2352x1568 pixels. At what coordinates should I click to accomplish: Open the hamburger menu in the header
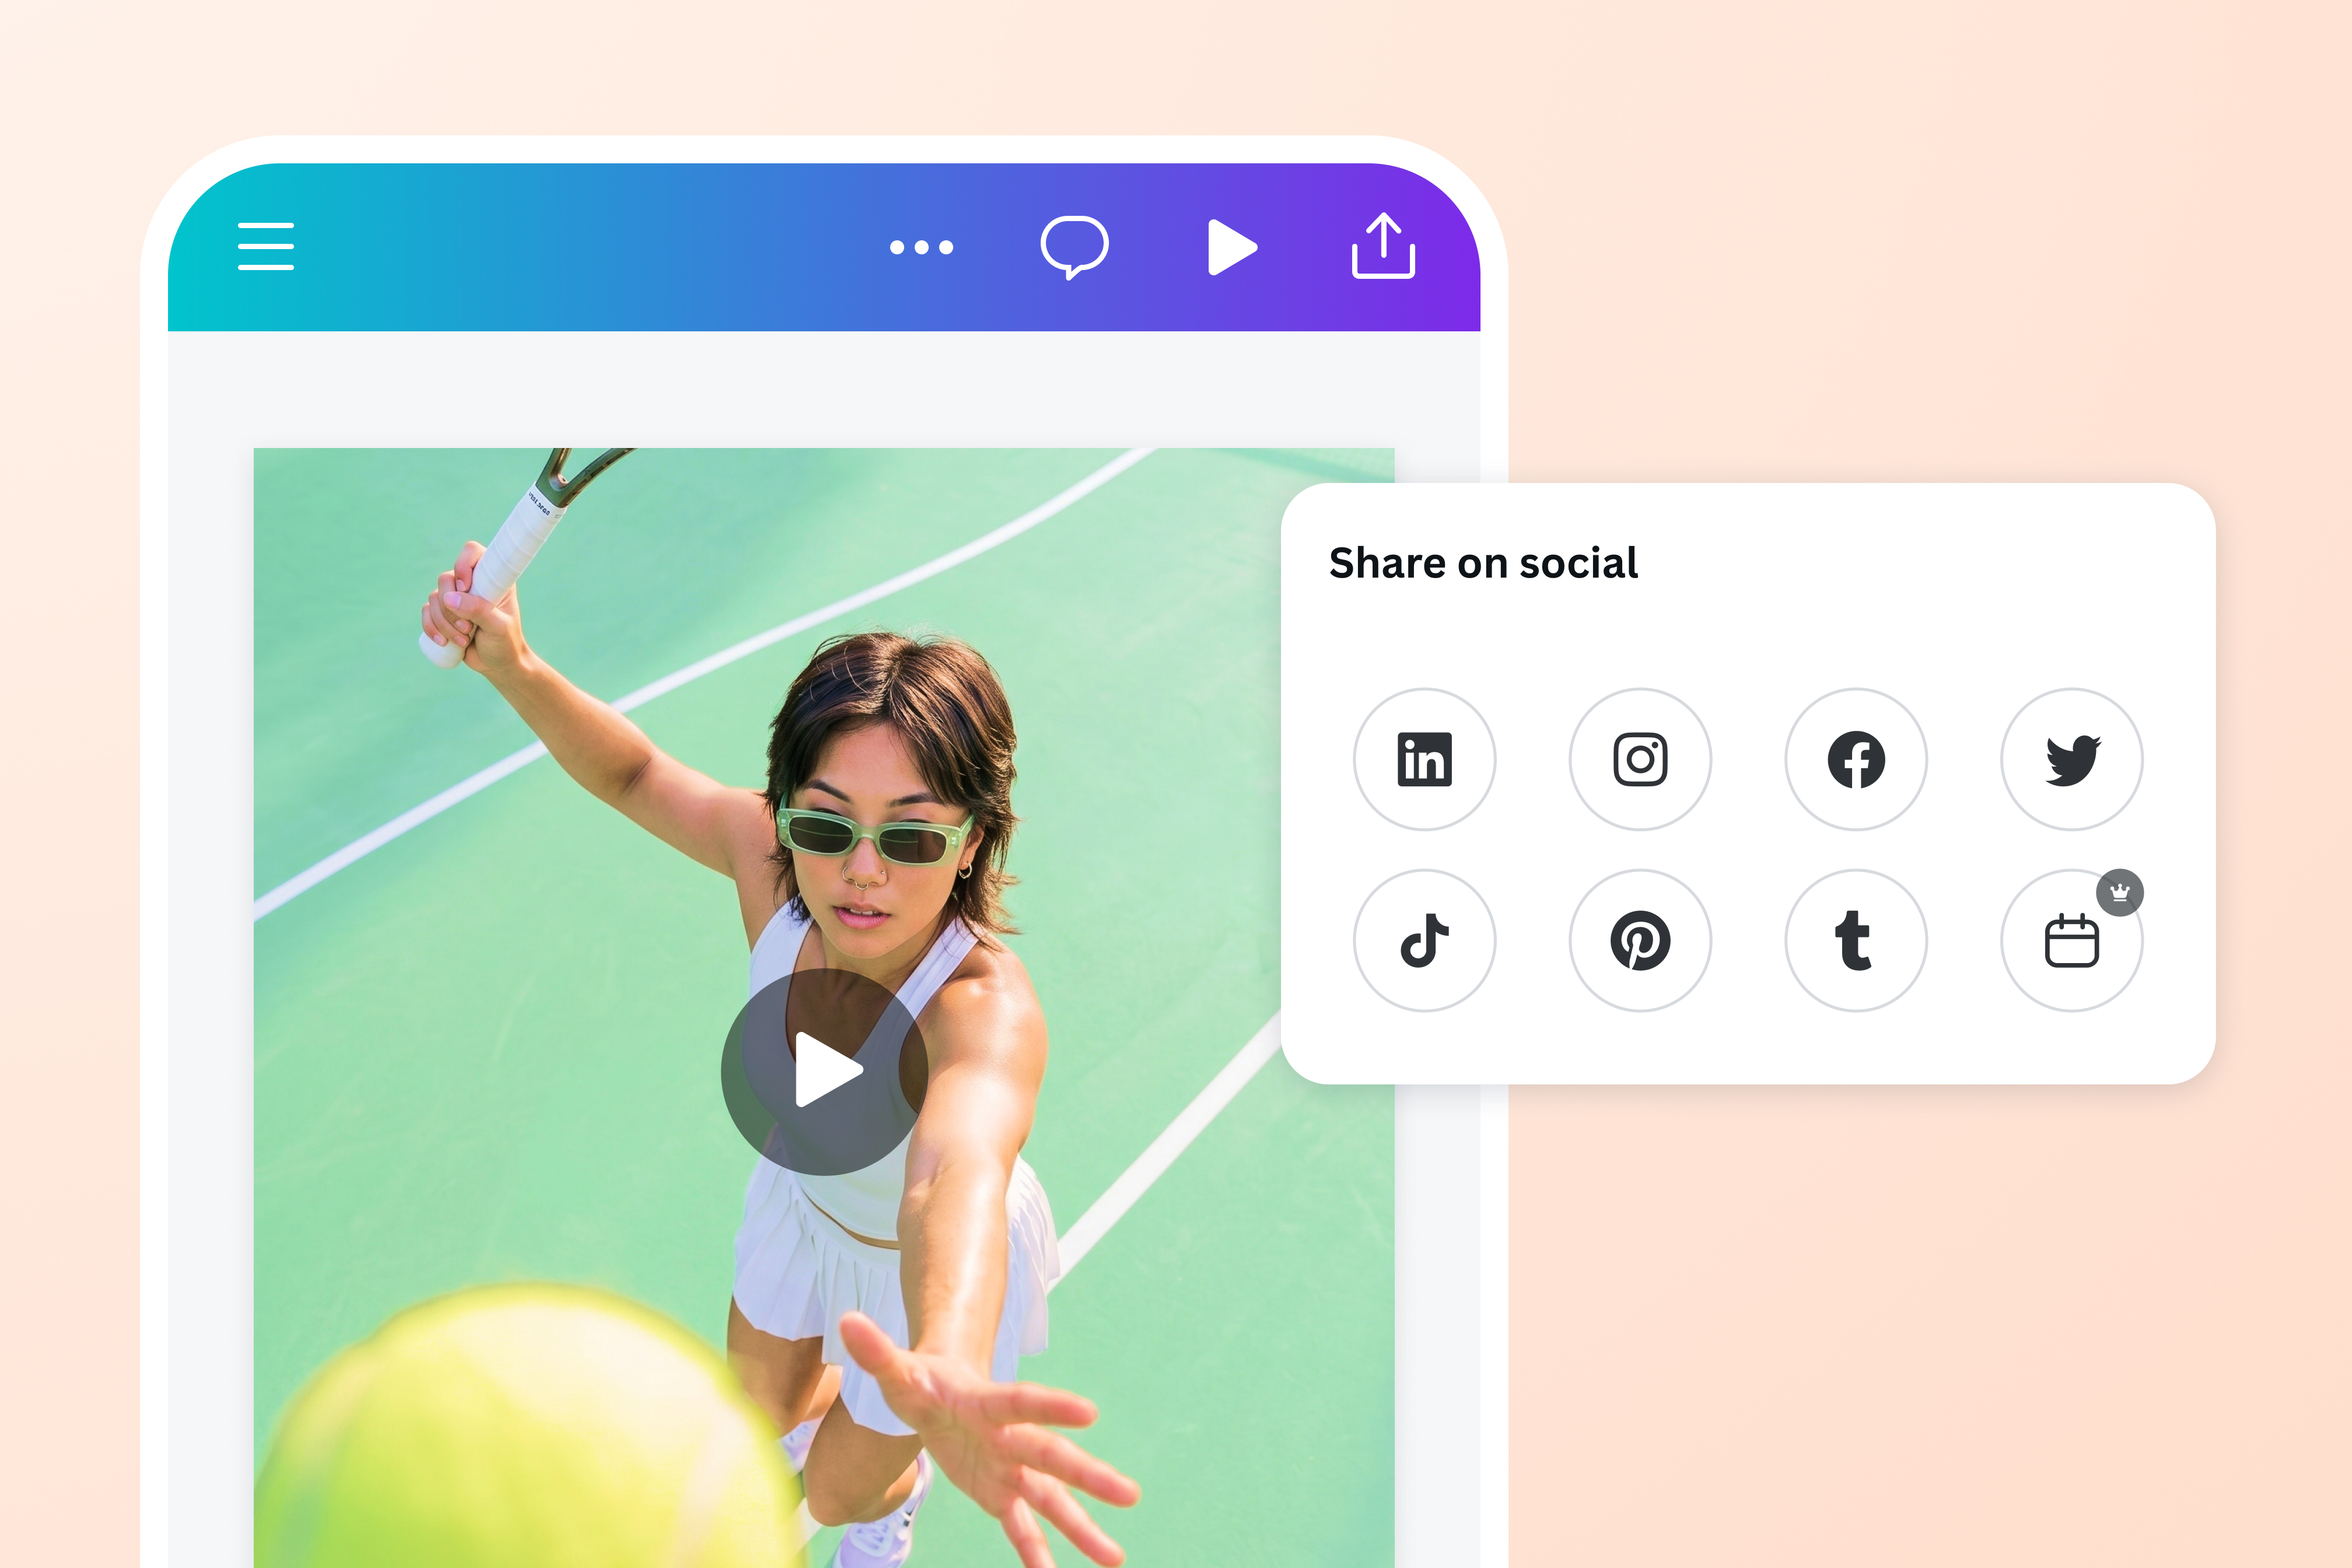[266, 246]
